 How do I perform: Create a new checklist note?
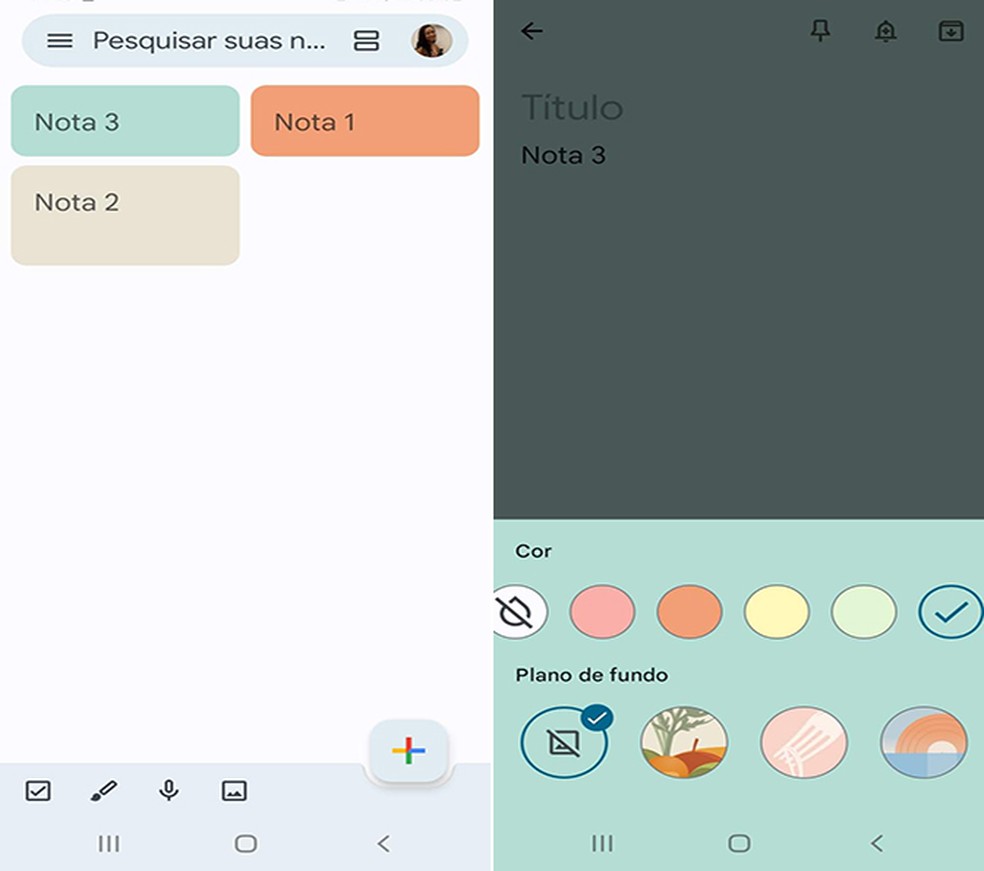(38, 791)
